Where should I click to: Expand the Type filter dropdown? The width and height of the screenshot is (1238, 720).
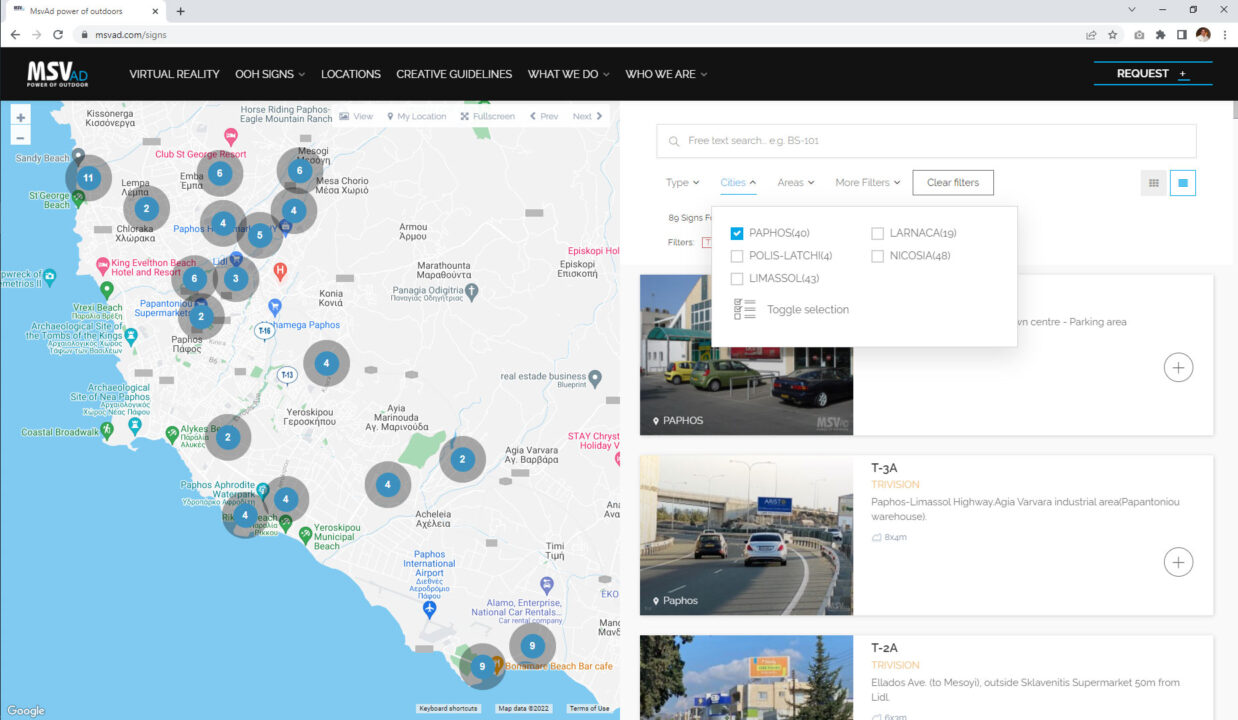[682, 183]
